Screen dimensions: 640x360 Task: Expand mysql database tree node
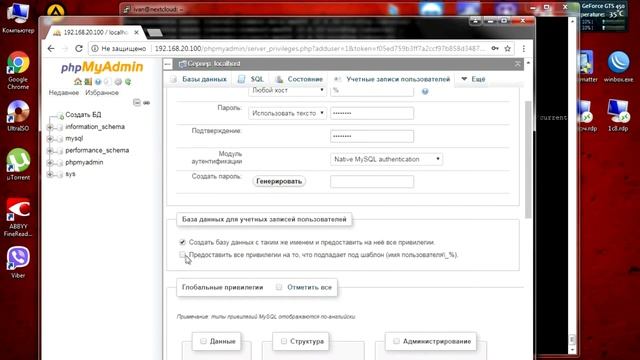50,139
